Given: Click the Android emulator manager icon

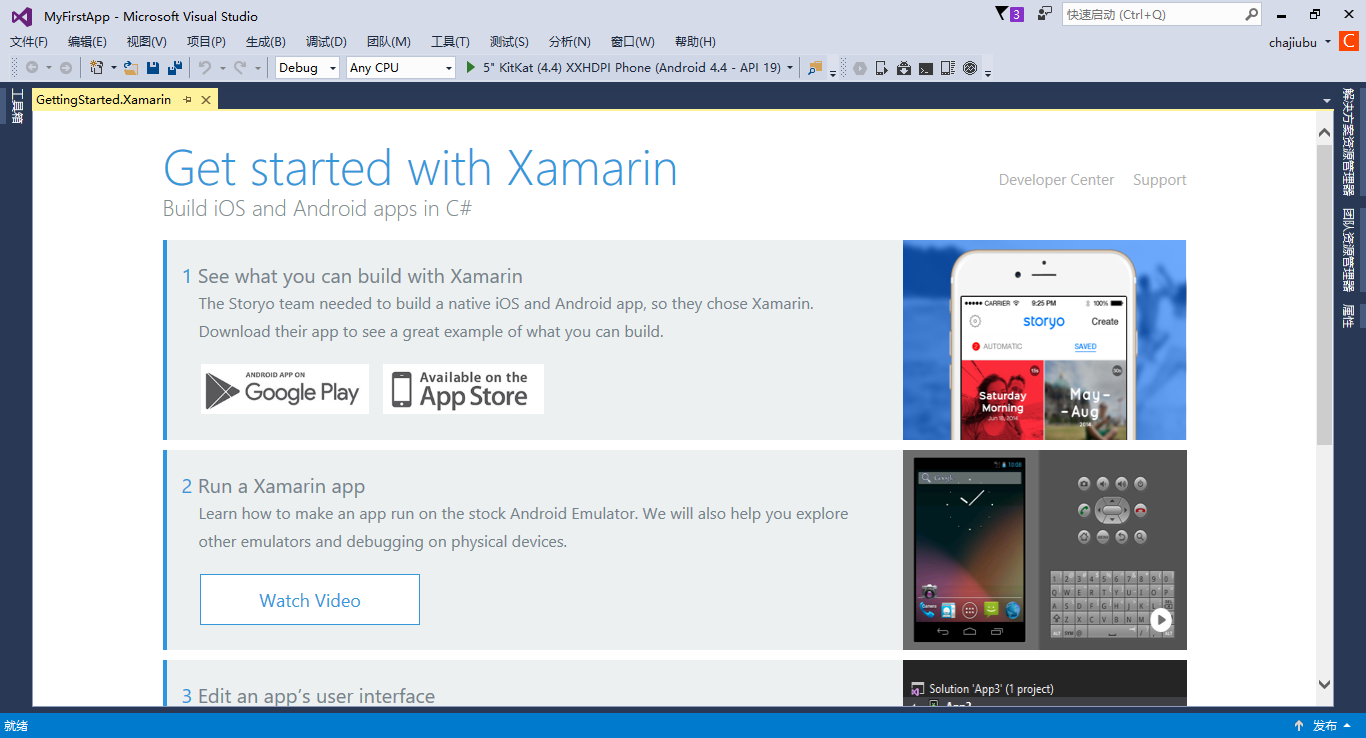Looking at the screenshot, I should click(x=948, y=68).
